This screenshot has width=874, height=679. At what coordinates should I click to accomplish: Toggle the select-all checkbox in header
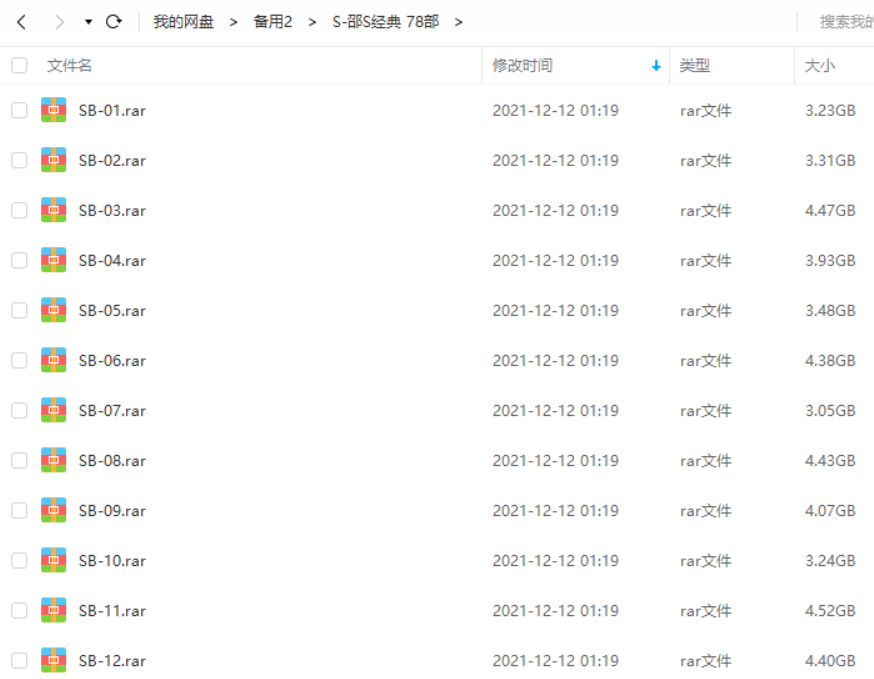click(x=20, y=65)
